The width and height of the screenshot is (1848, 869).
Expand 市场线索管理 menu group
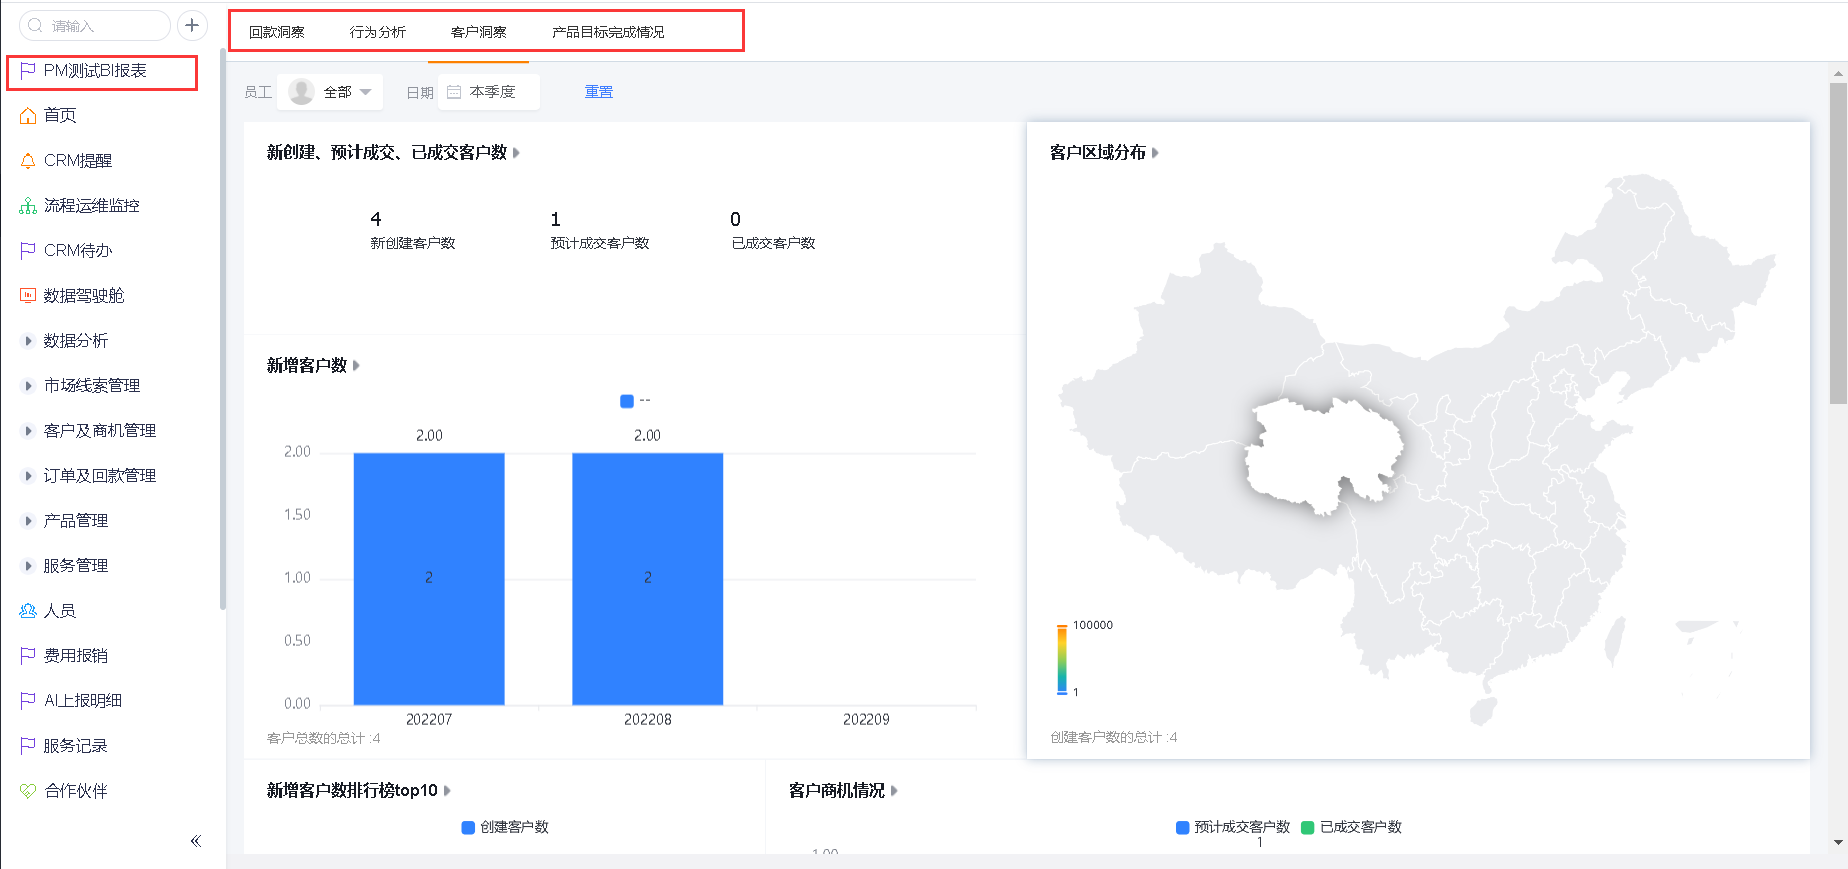click(x=28, y=386)
